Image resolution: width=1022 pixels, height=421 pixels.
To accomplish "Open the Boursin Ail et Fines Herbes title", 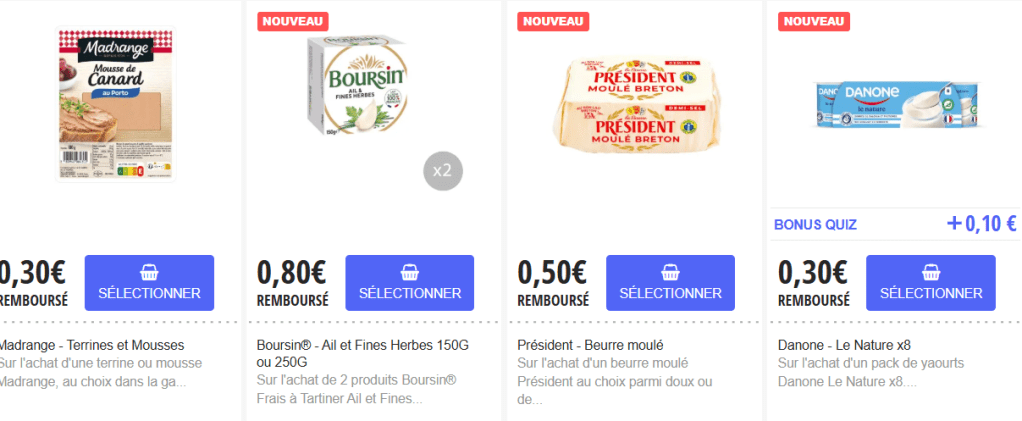I will (361, 353).
